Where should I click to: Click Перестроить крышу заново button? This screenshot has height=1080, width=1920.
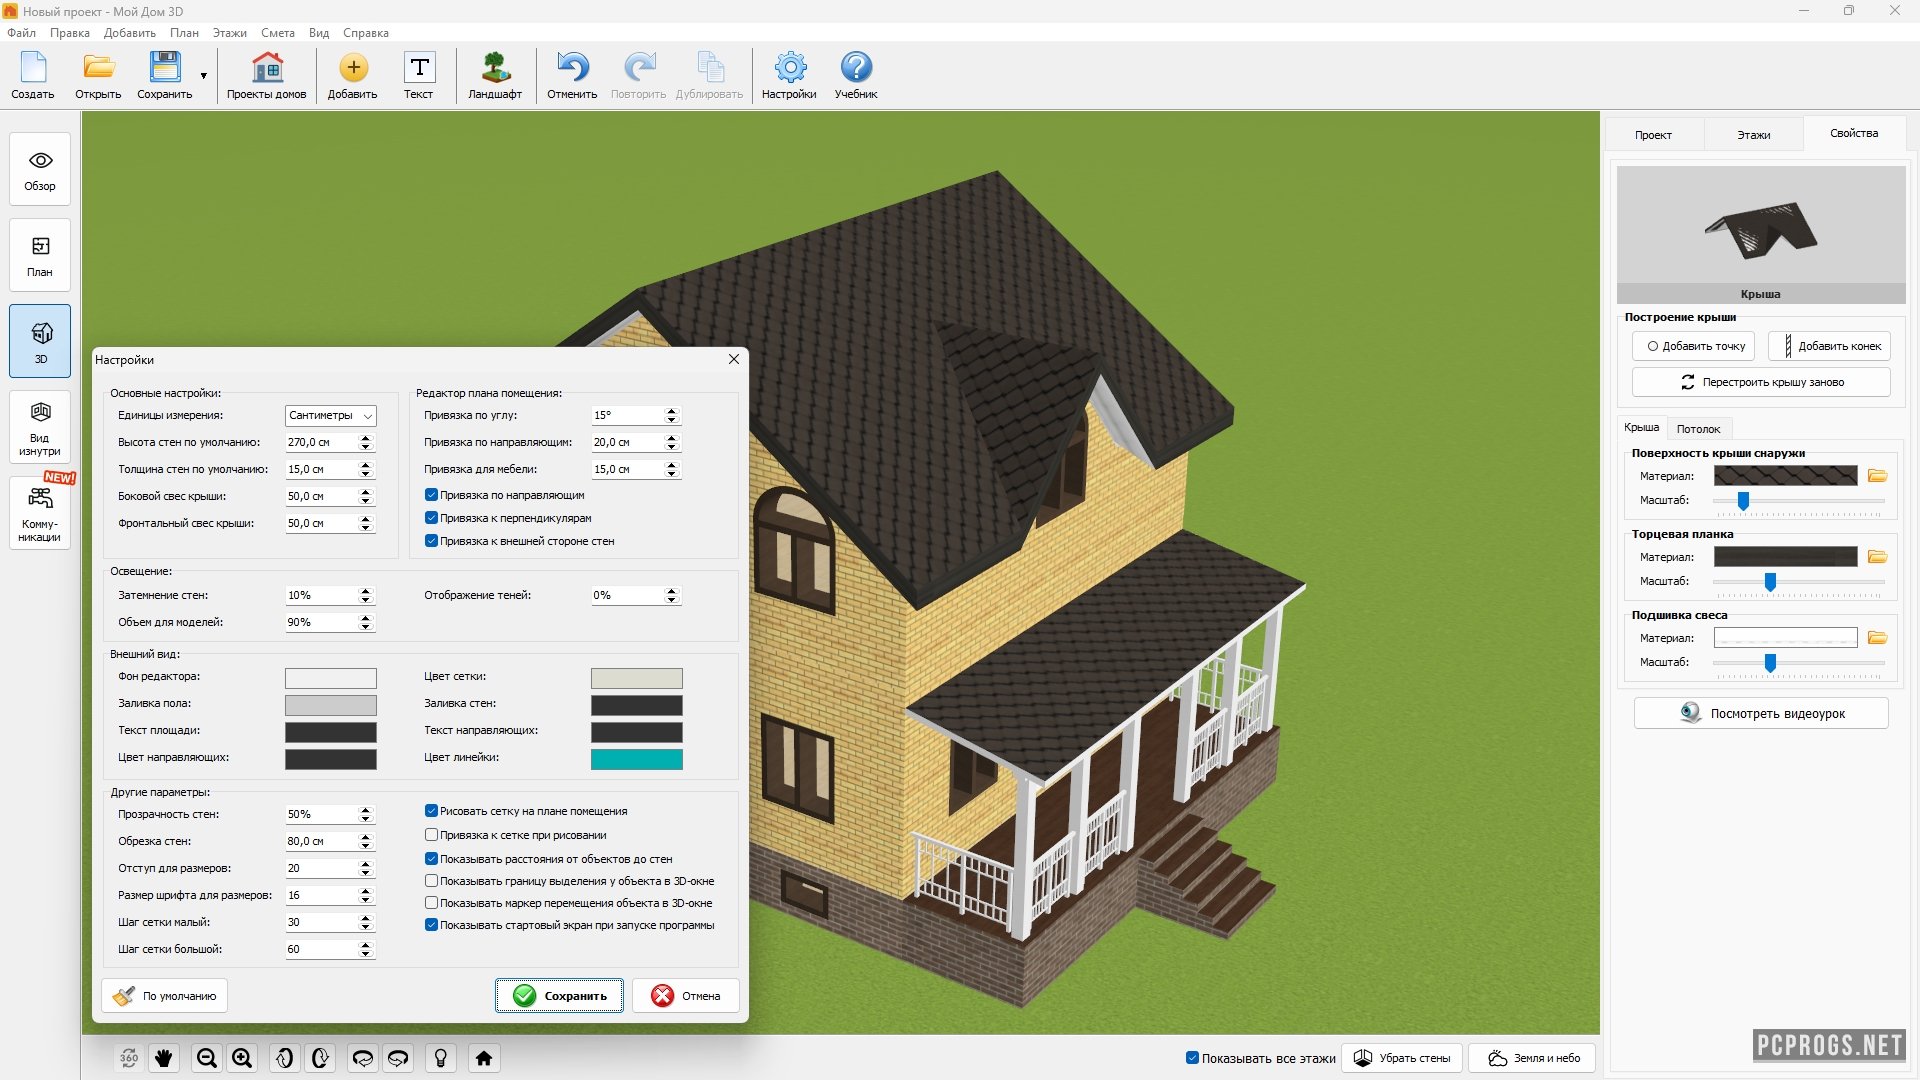(1761, 382)
